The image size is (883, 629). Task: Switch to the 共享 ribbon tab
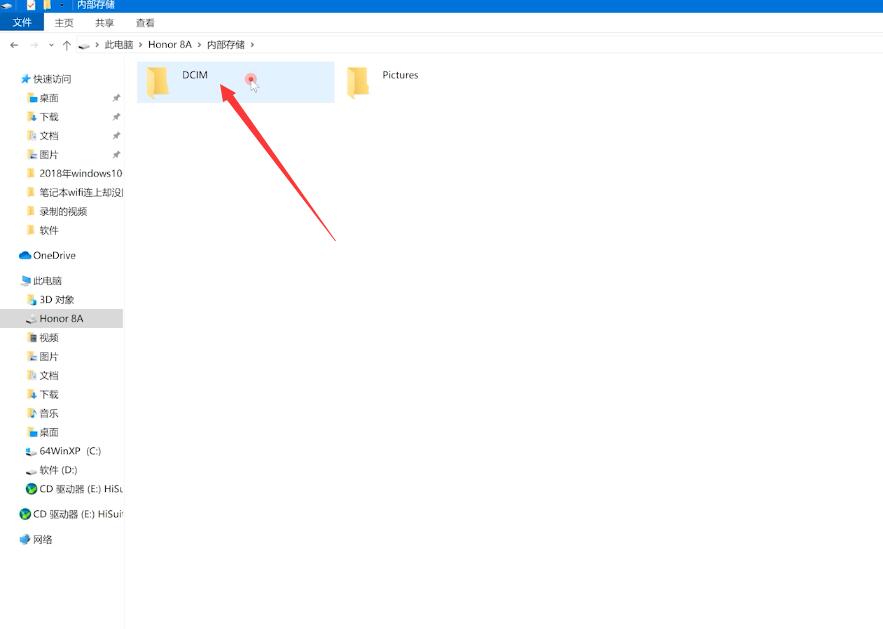[104, 23]
